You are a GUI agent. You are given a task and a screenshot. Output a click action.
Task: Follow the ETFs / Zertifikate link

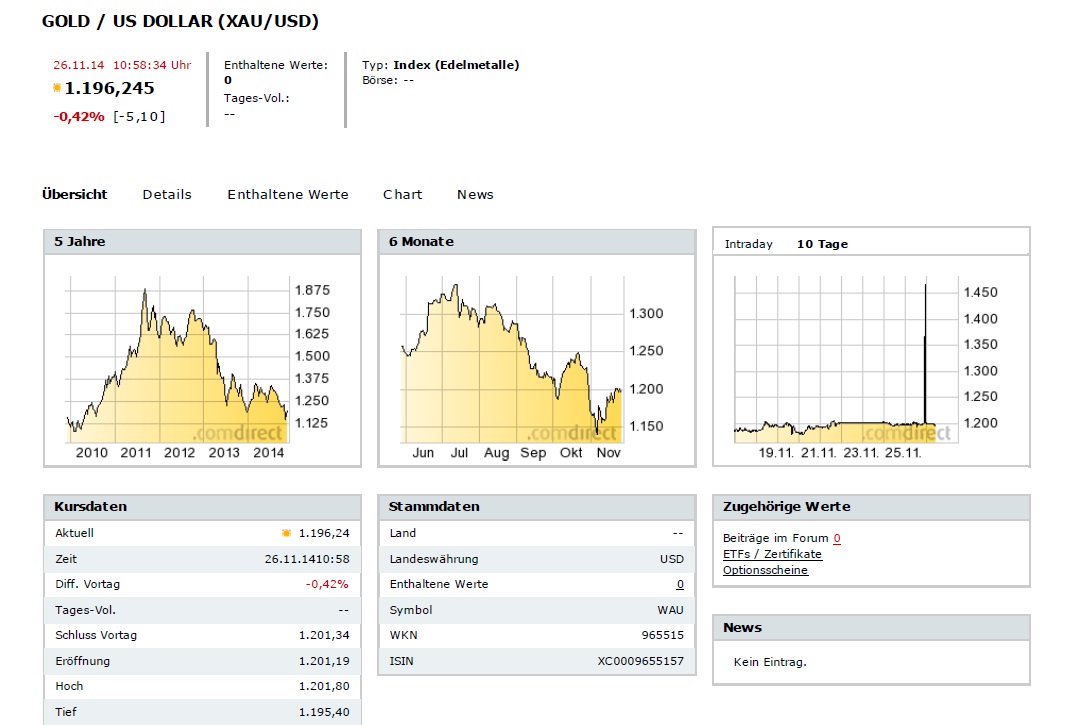click(772, 554)
